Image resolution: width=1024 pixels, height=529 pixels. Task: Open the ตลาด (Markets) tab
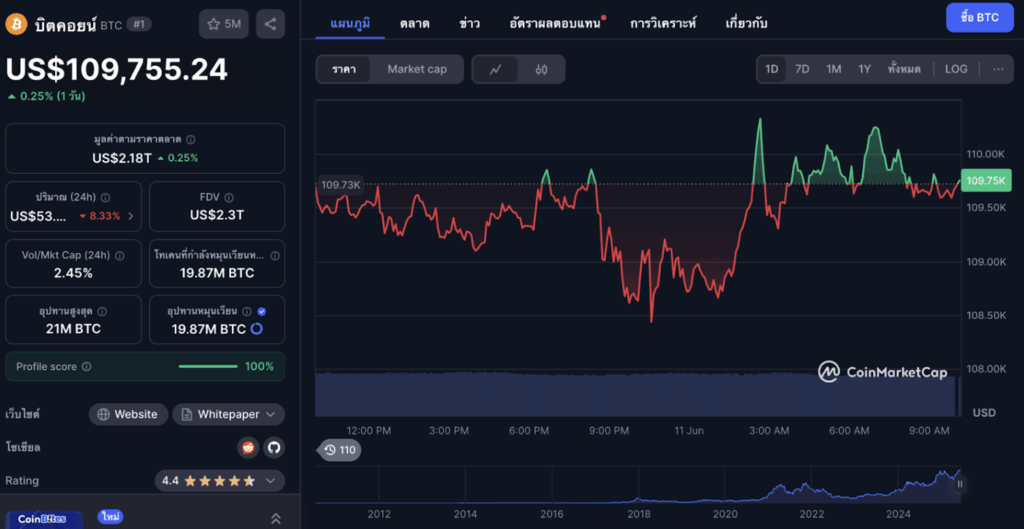pos(415,21)
